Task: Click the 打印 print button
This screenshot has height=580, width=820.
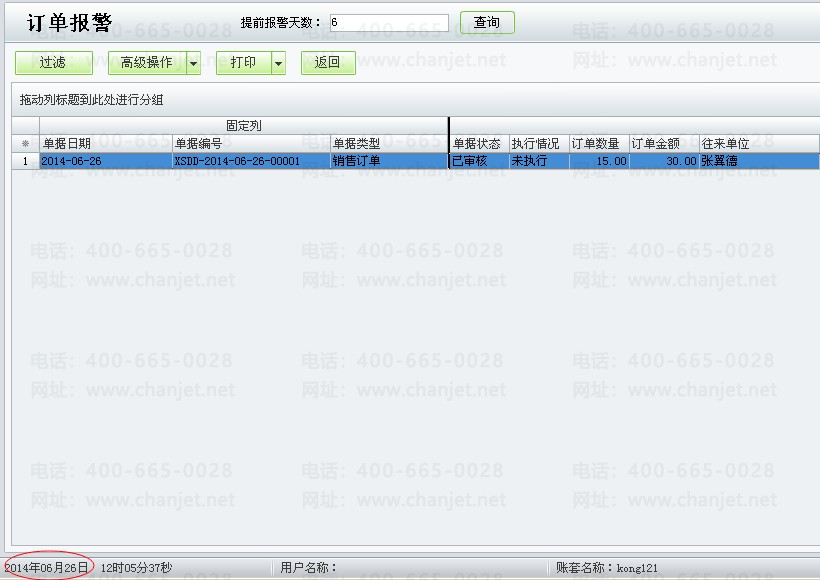Action: (x=243, y=63)
